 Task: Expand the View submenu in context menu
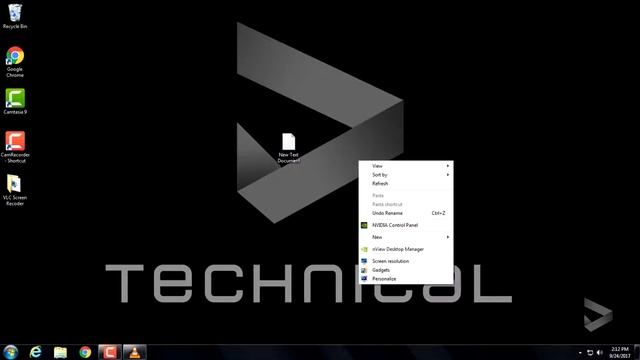406,166
